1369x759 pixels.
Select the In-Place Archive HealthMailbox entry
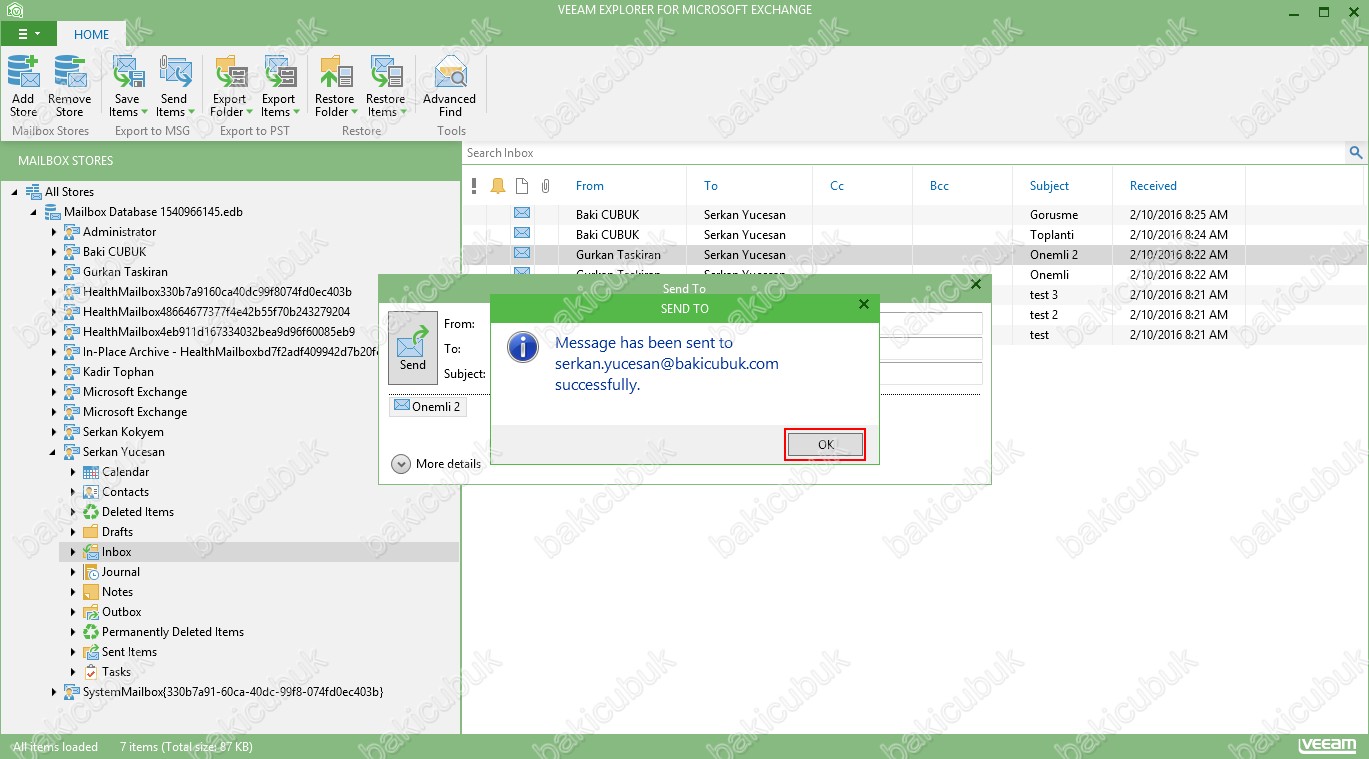231,352
